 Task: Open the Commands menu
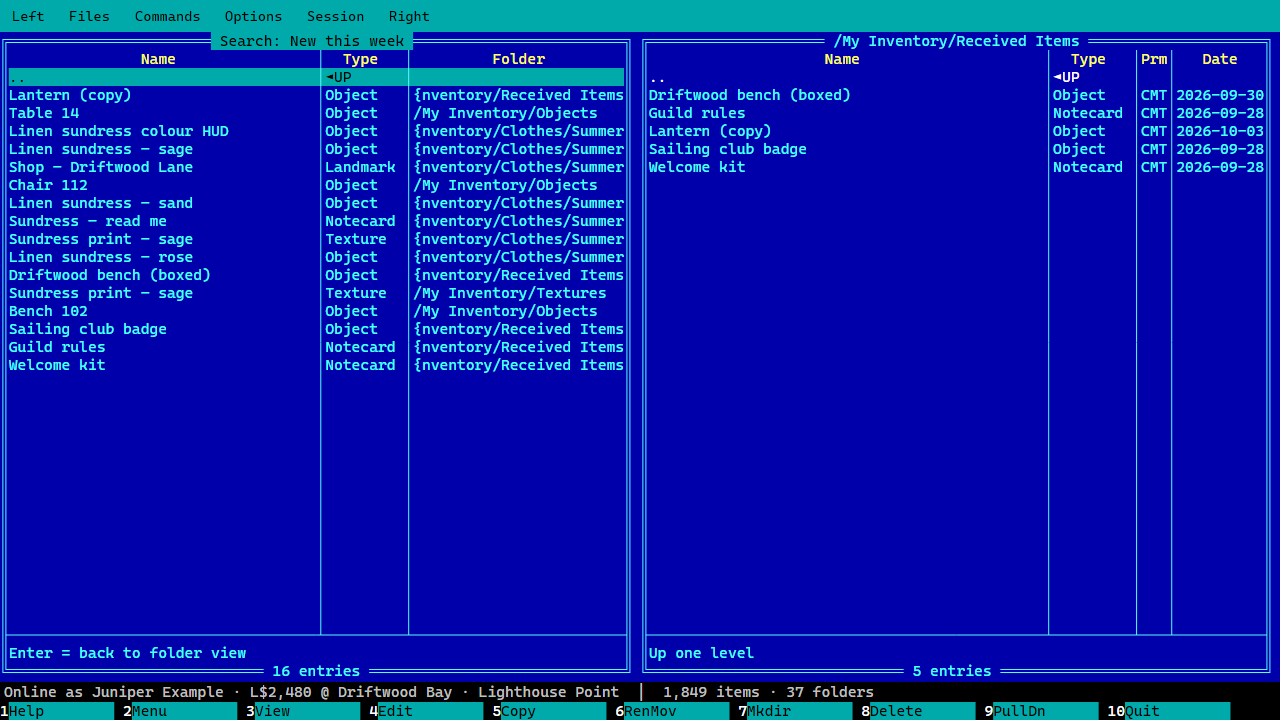[x=167, y=16]
